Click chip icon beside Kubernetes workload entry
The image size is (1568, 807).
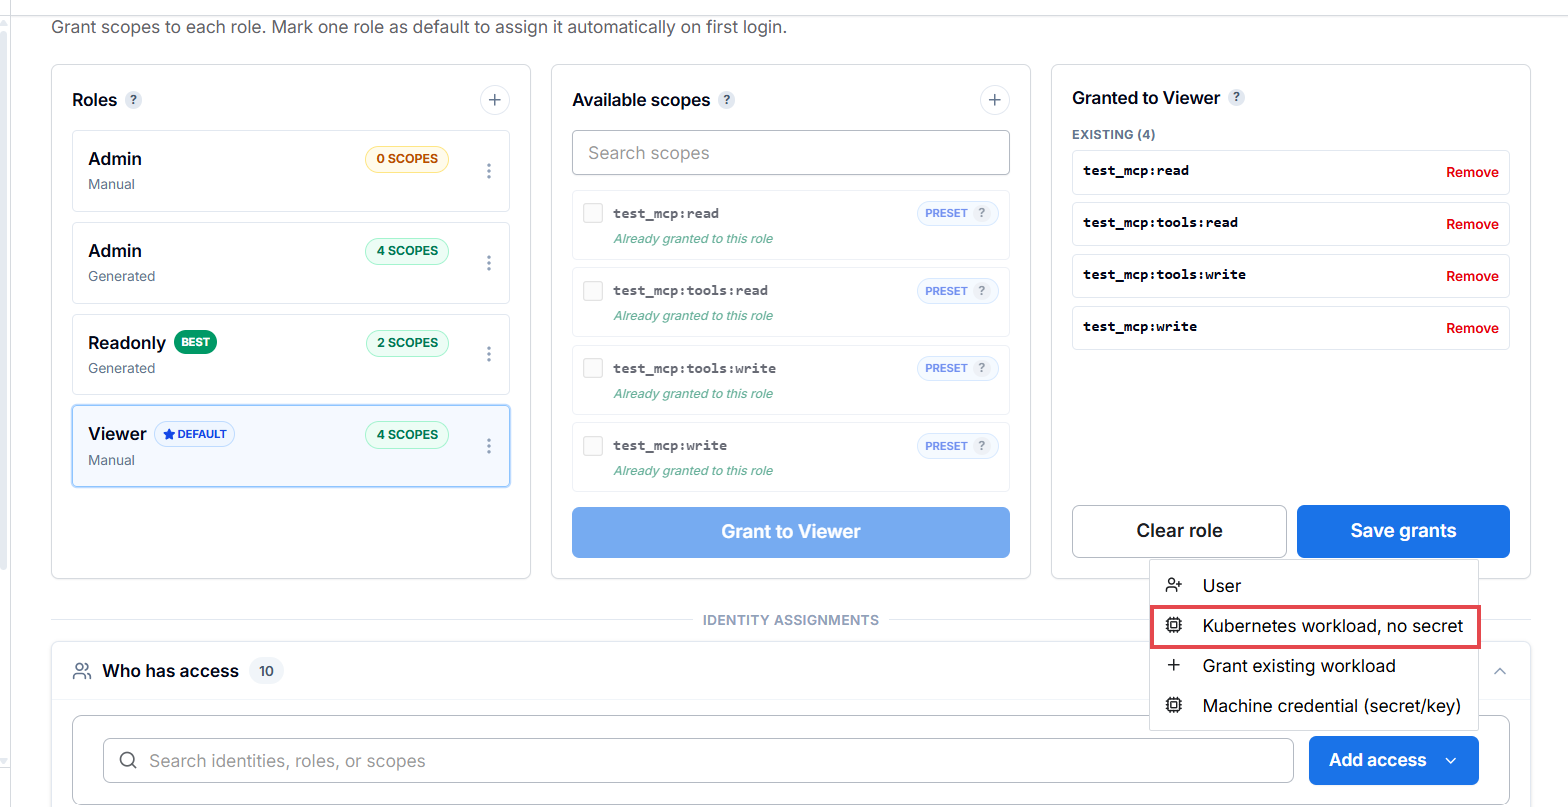coord(1174,626)
